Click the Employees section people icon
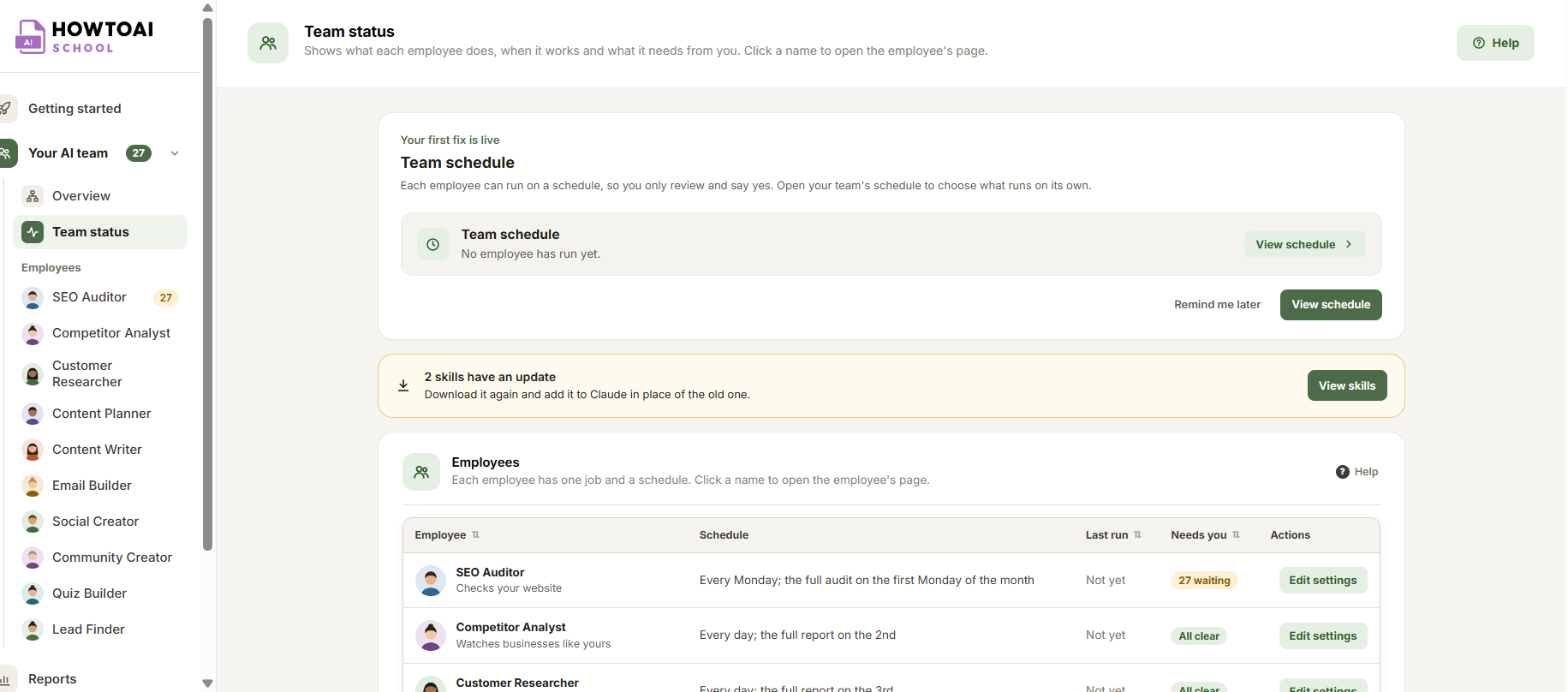Image resolution: width=1568 pixels, height=692 pixels. (421, 471)
